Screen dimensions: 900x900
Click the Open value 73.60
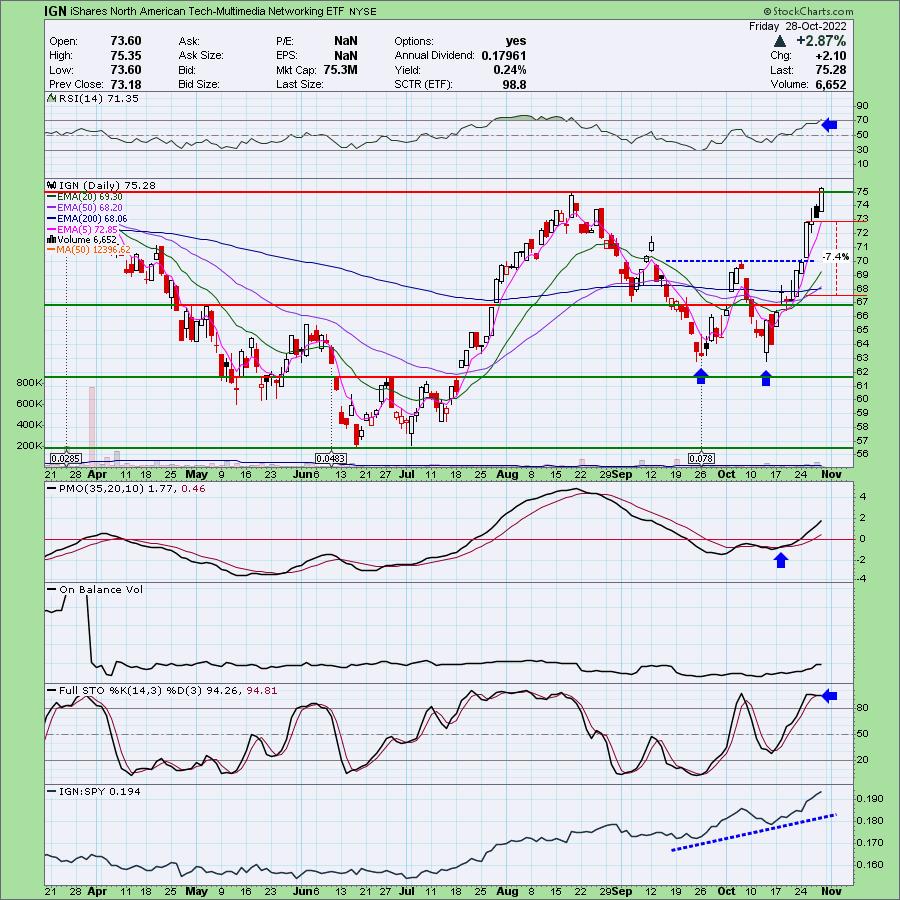[126, 41]
